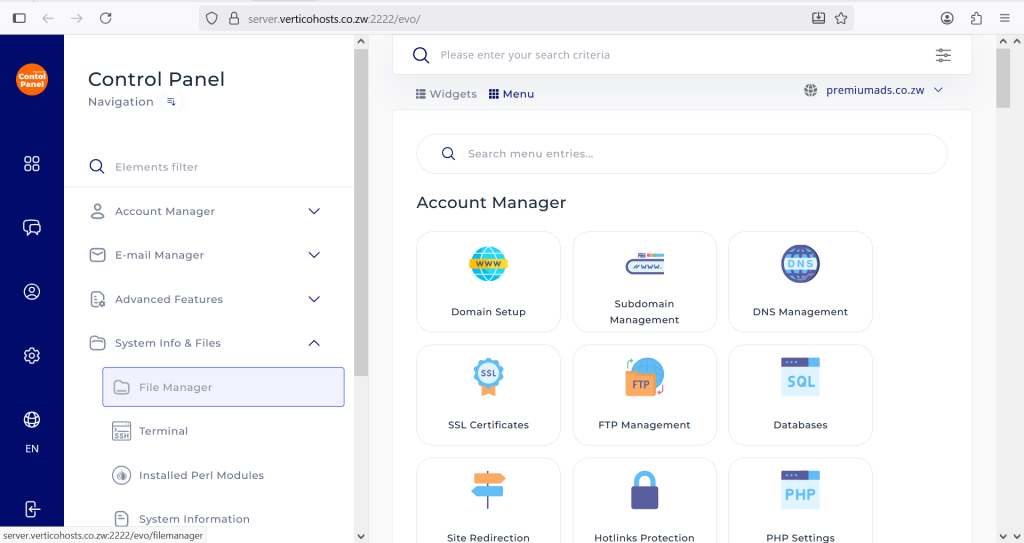Open the Databases SQL tile
This screenshot has width=1024, height=543.
(800, 394)
